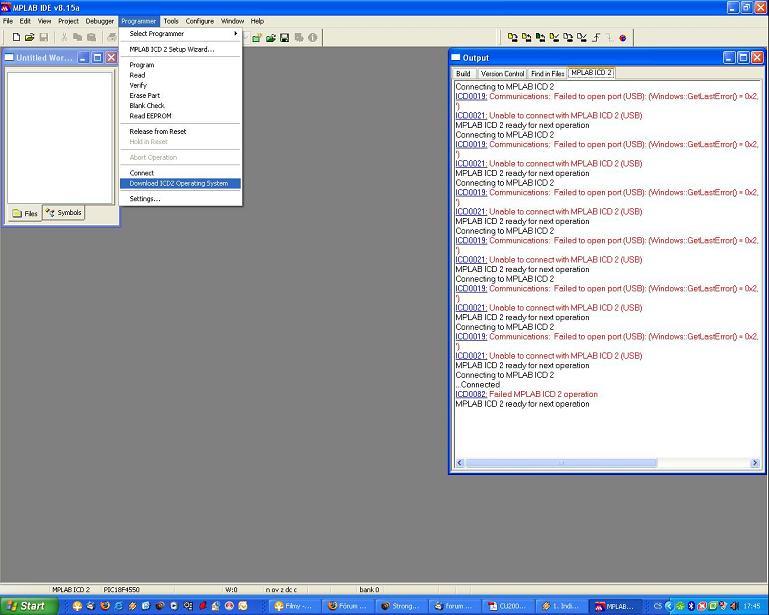Click the Windows Start button
The width and height of the screenshot is (769, 615).
[27, 606]
